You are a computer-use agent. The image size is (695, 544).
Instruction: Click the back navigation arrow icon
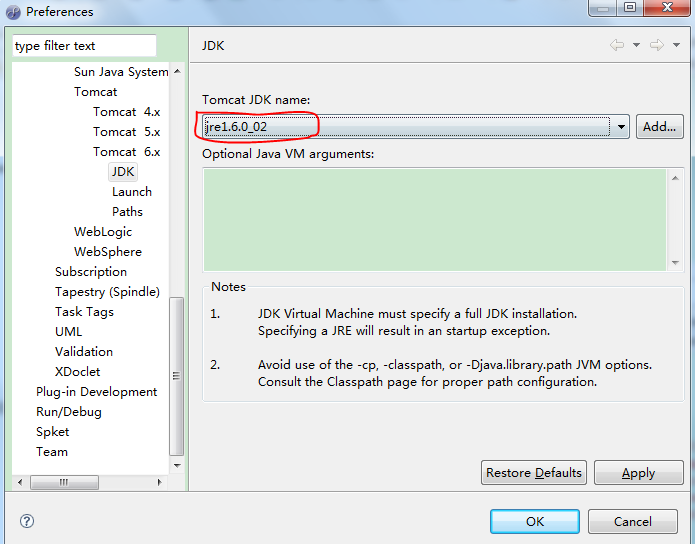click(x=617, y=45)
